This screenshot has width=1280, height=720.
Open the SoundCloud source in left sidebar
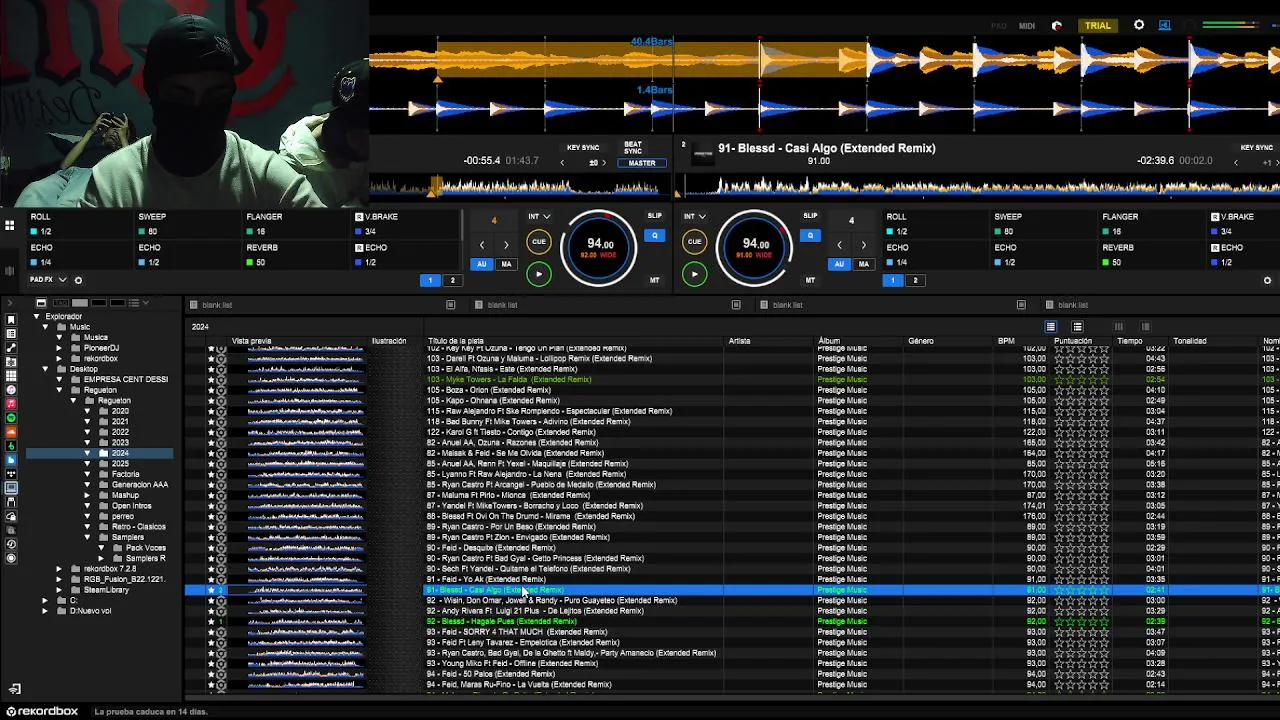(x=11, y=431)
